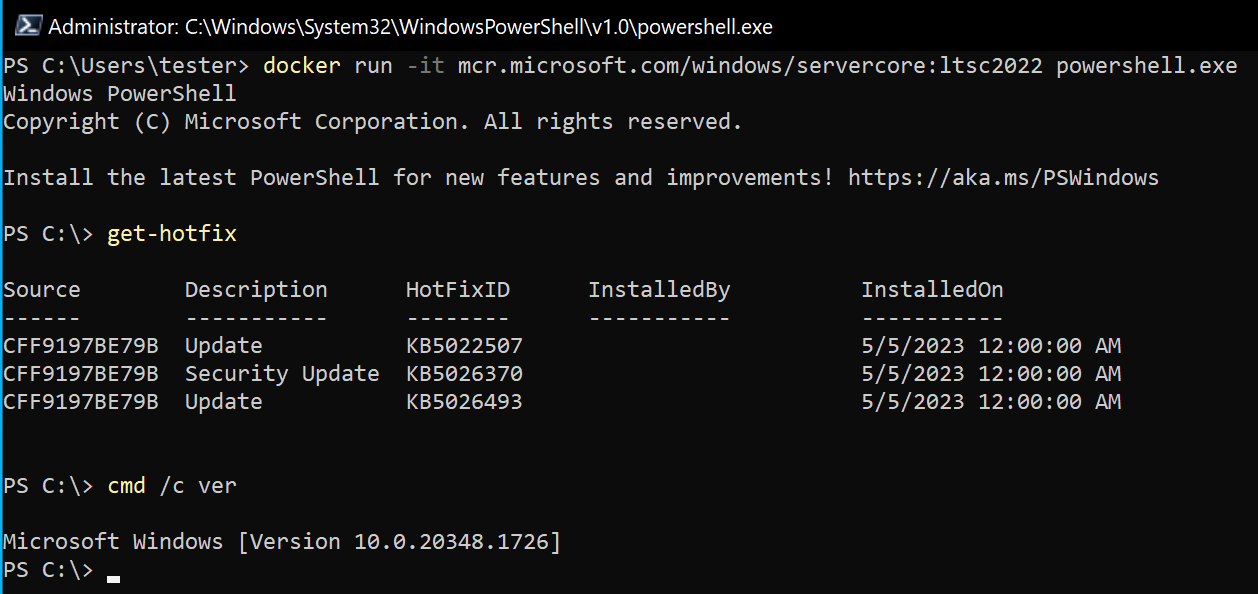Screen dimensions: 1258x594
Task: Click the Description column header
Action: click(255, 289)
